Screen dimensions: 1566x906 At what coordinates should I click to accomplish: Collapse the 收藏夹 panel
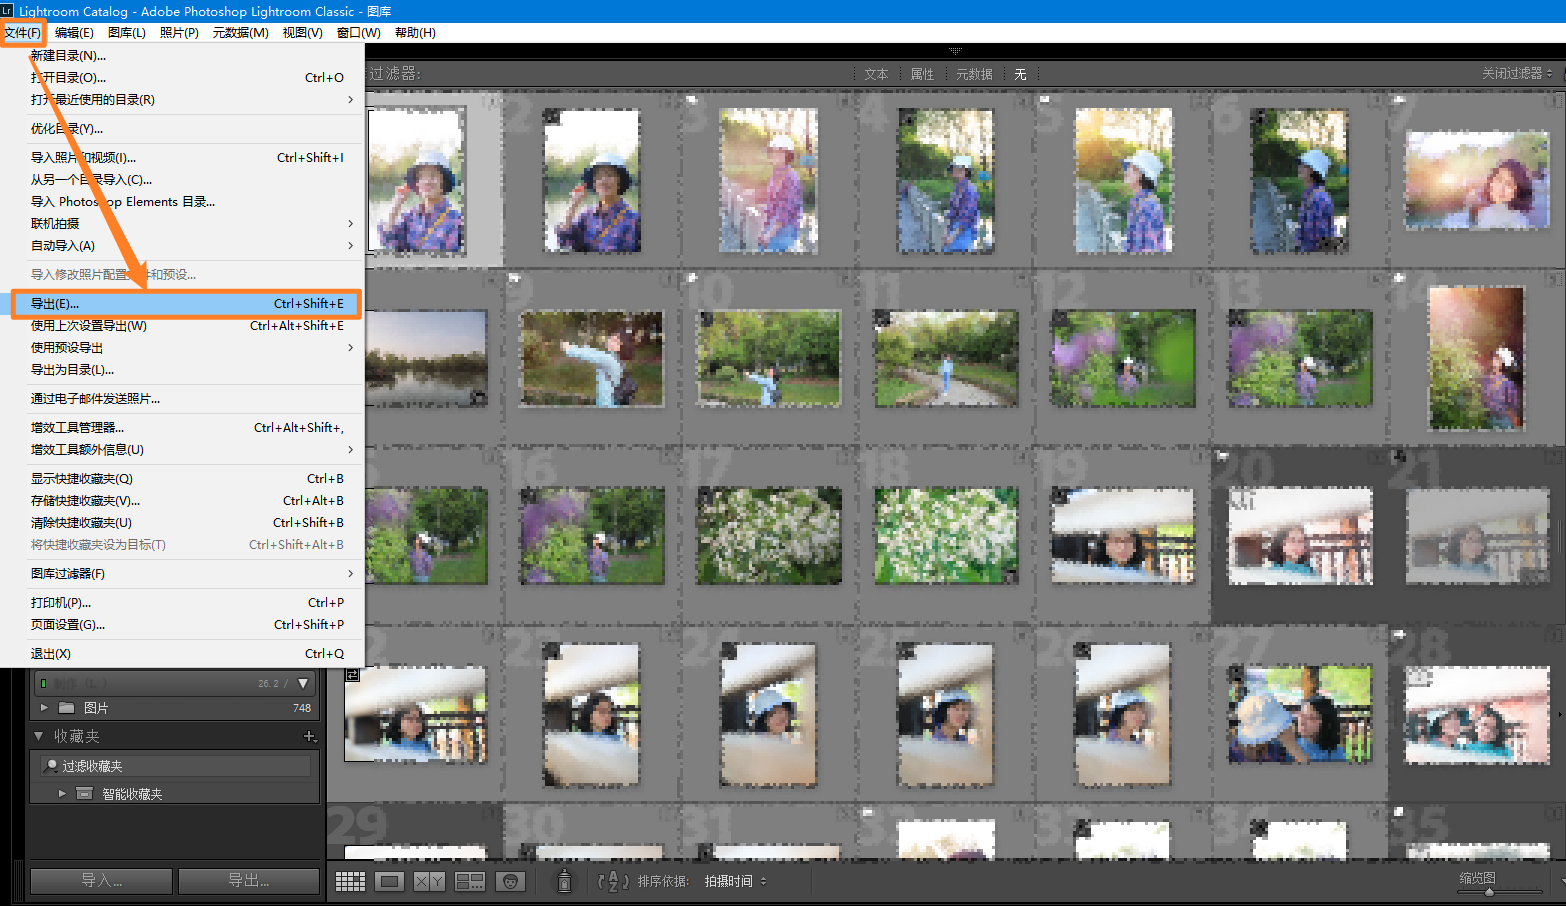39,736
